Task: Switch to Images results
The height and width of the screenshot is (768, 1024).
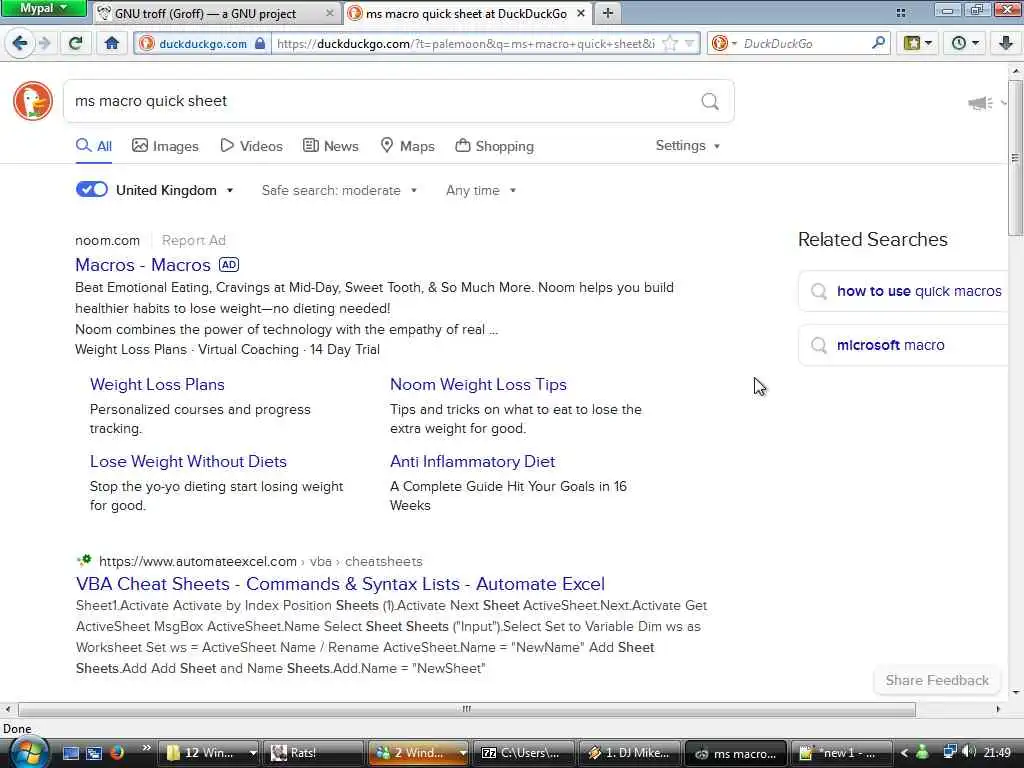Action: tap(165, 146)
